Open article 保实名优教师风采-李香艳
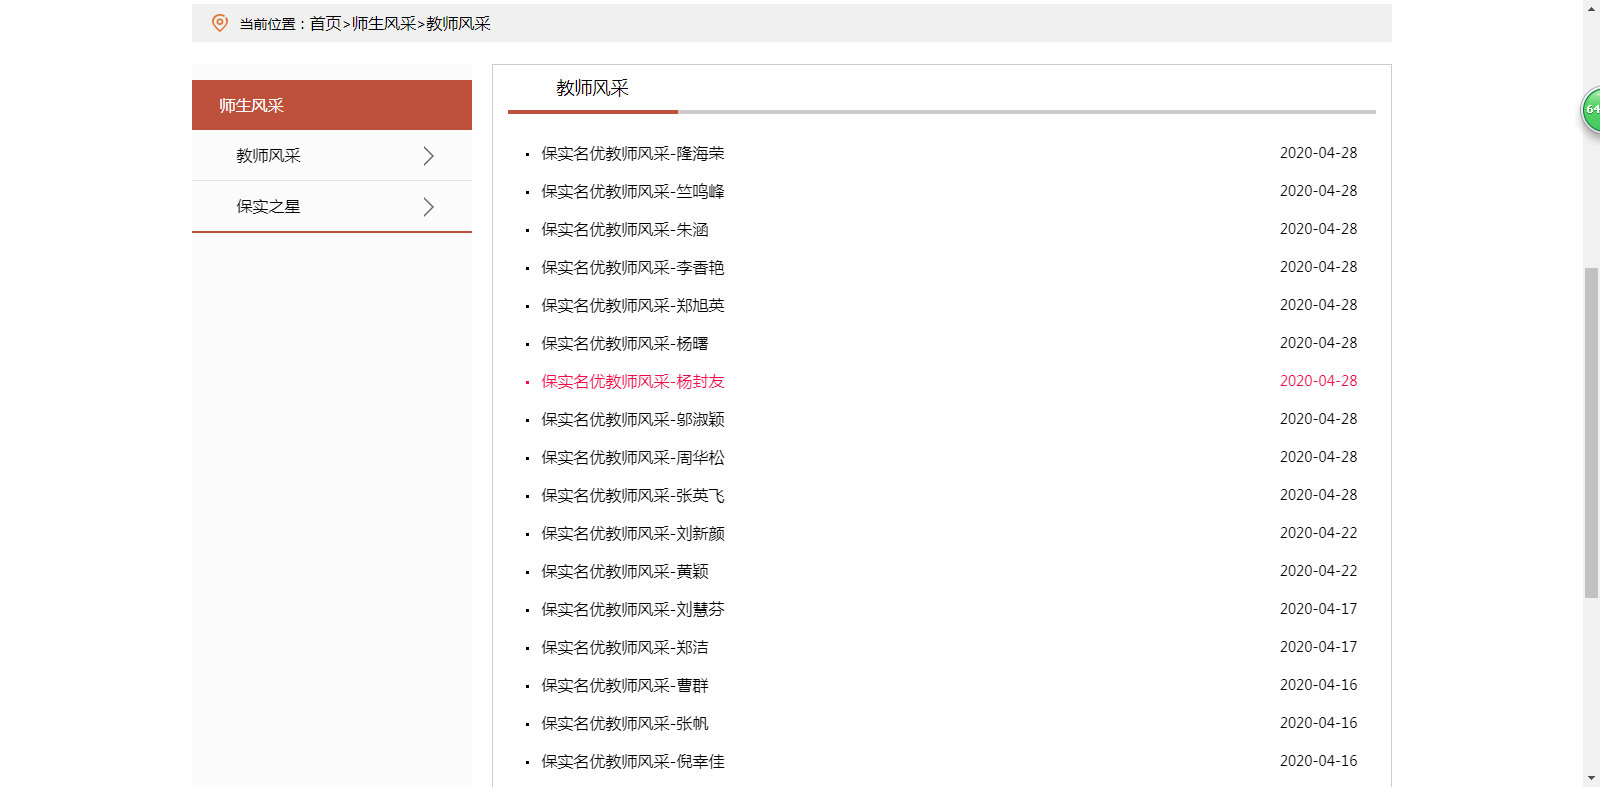 633,268
